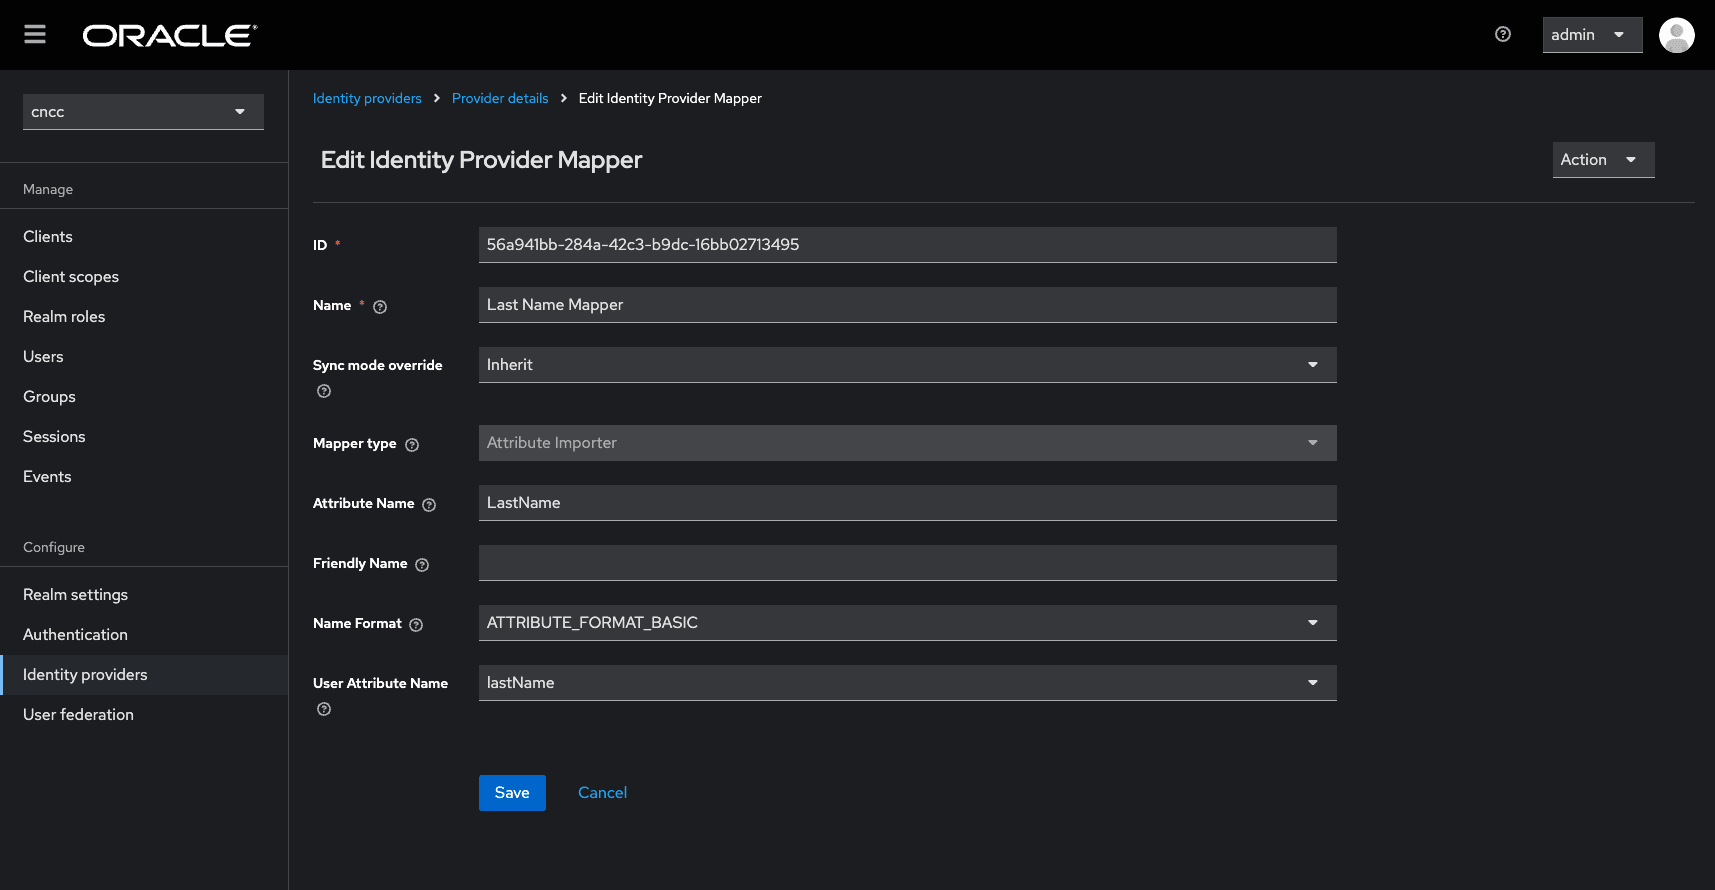Show help for User Attribute Name
Screen dimensions: 1715x890
[x=324, y=709]
